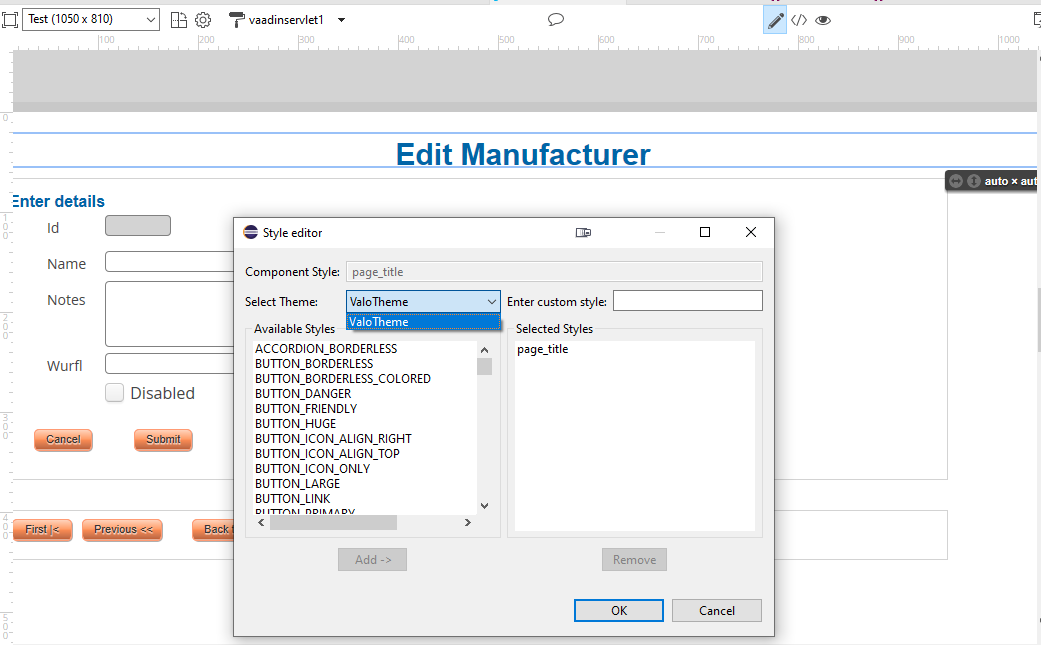1041x645 pixels.
Task: Switch to code view icon
Action: tap(799, 20)
